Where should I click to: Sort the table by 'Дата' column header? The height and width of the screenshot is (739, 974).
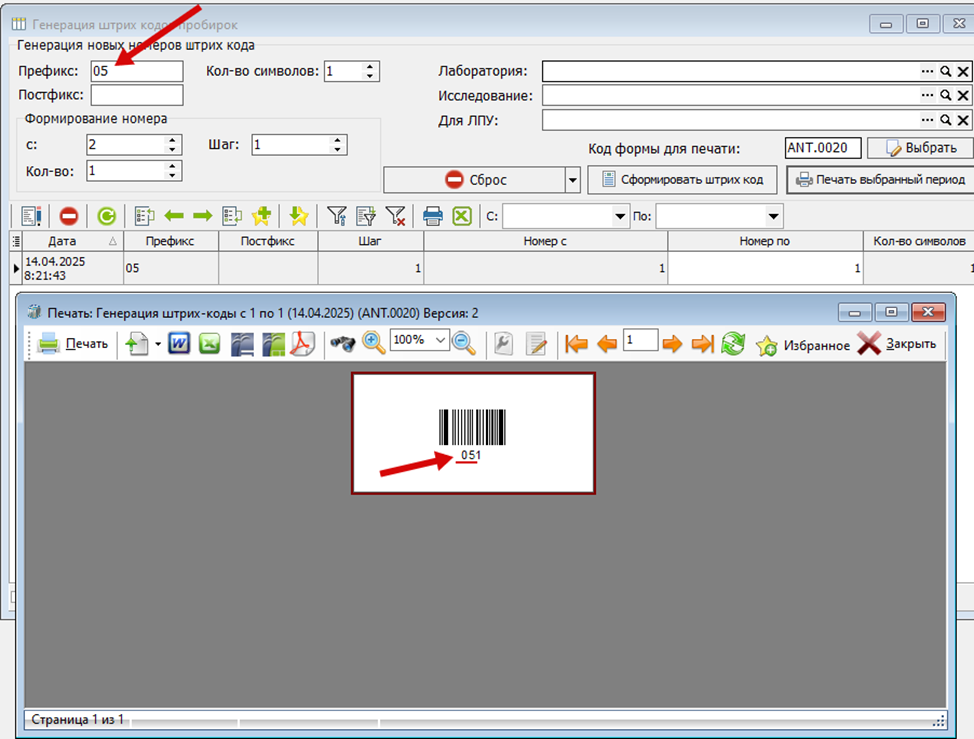point(60,241)
